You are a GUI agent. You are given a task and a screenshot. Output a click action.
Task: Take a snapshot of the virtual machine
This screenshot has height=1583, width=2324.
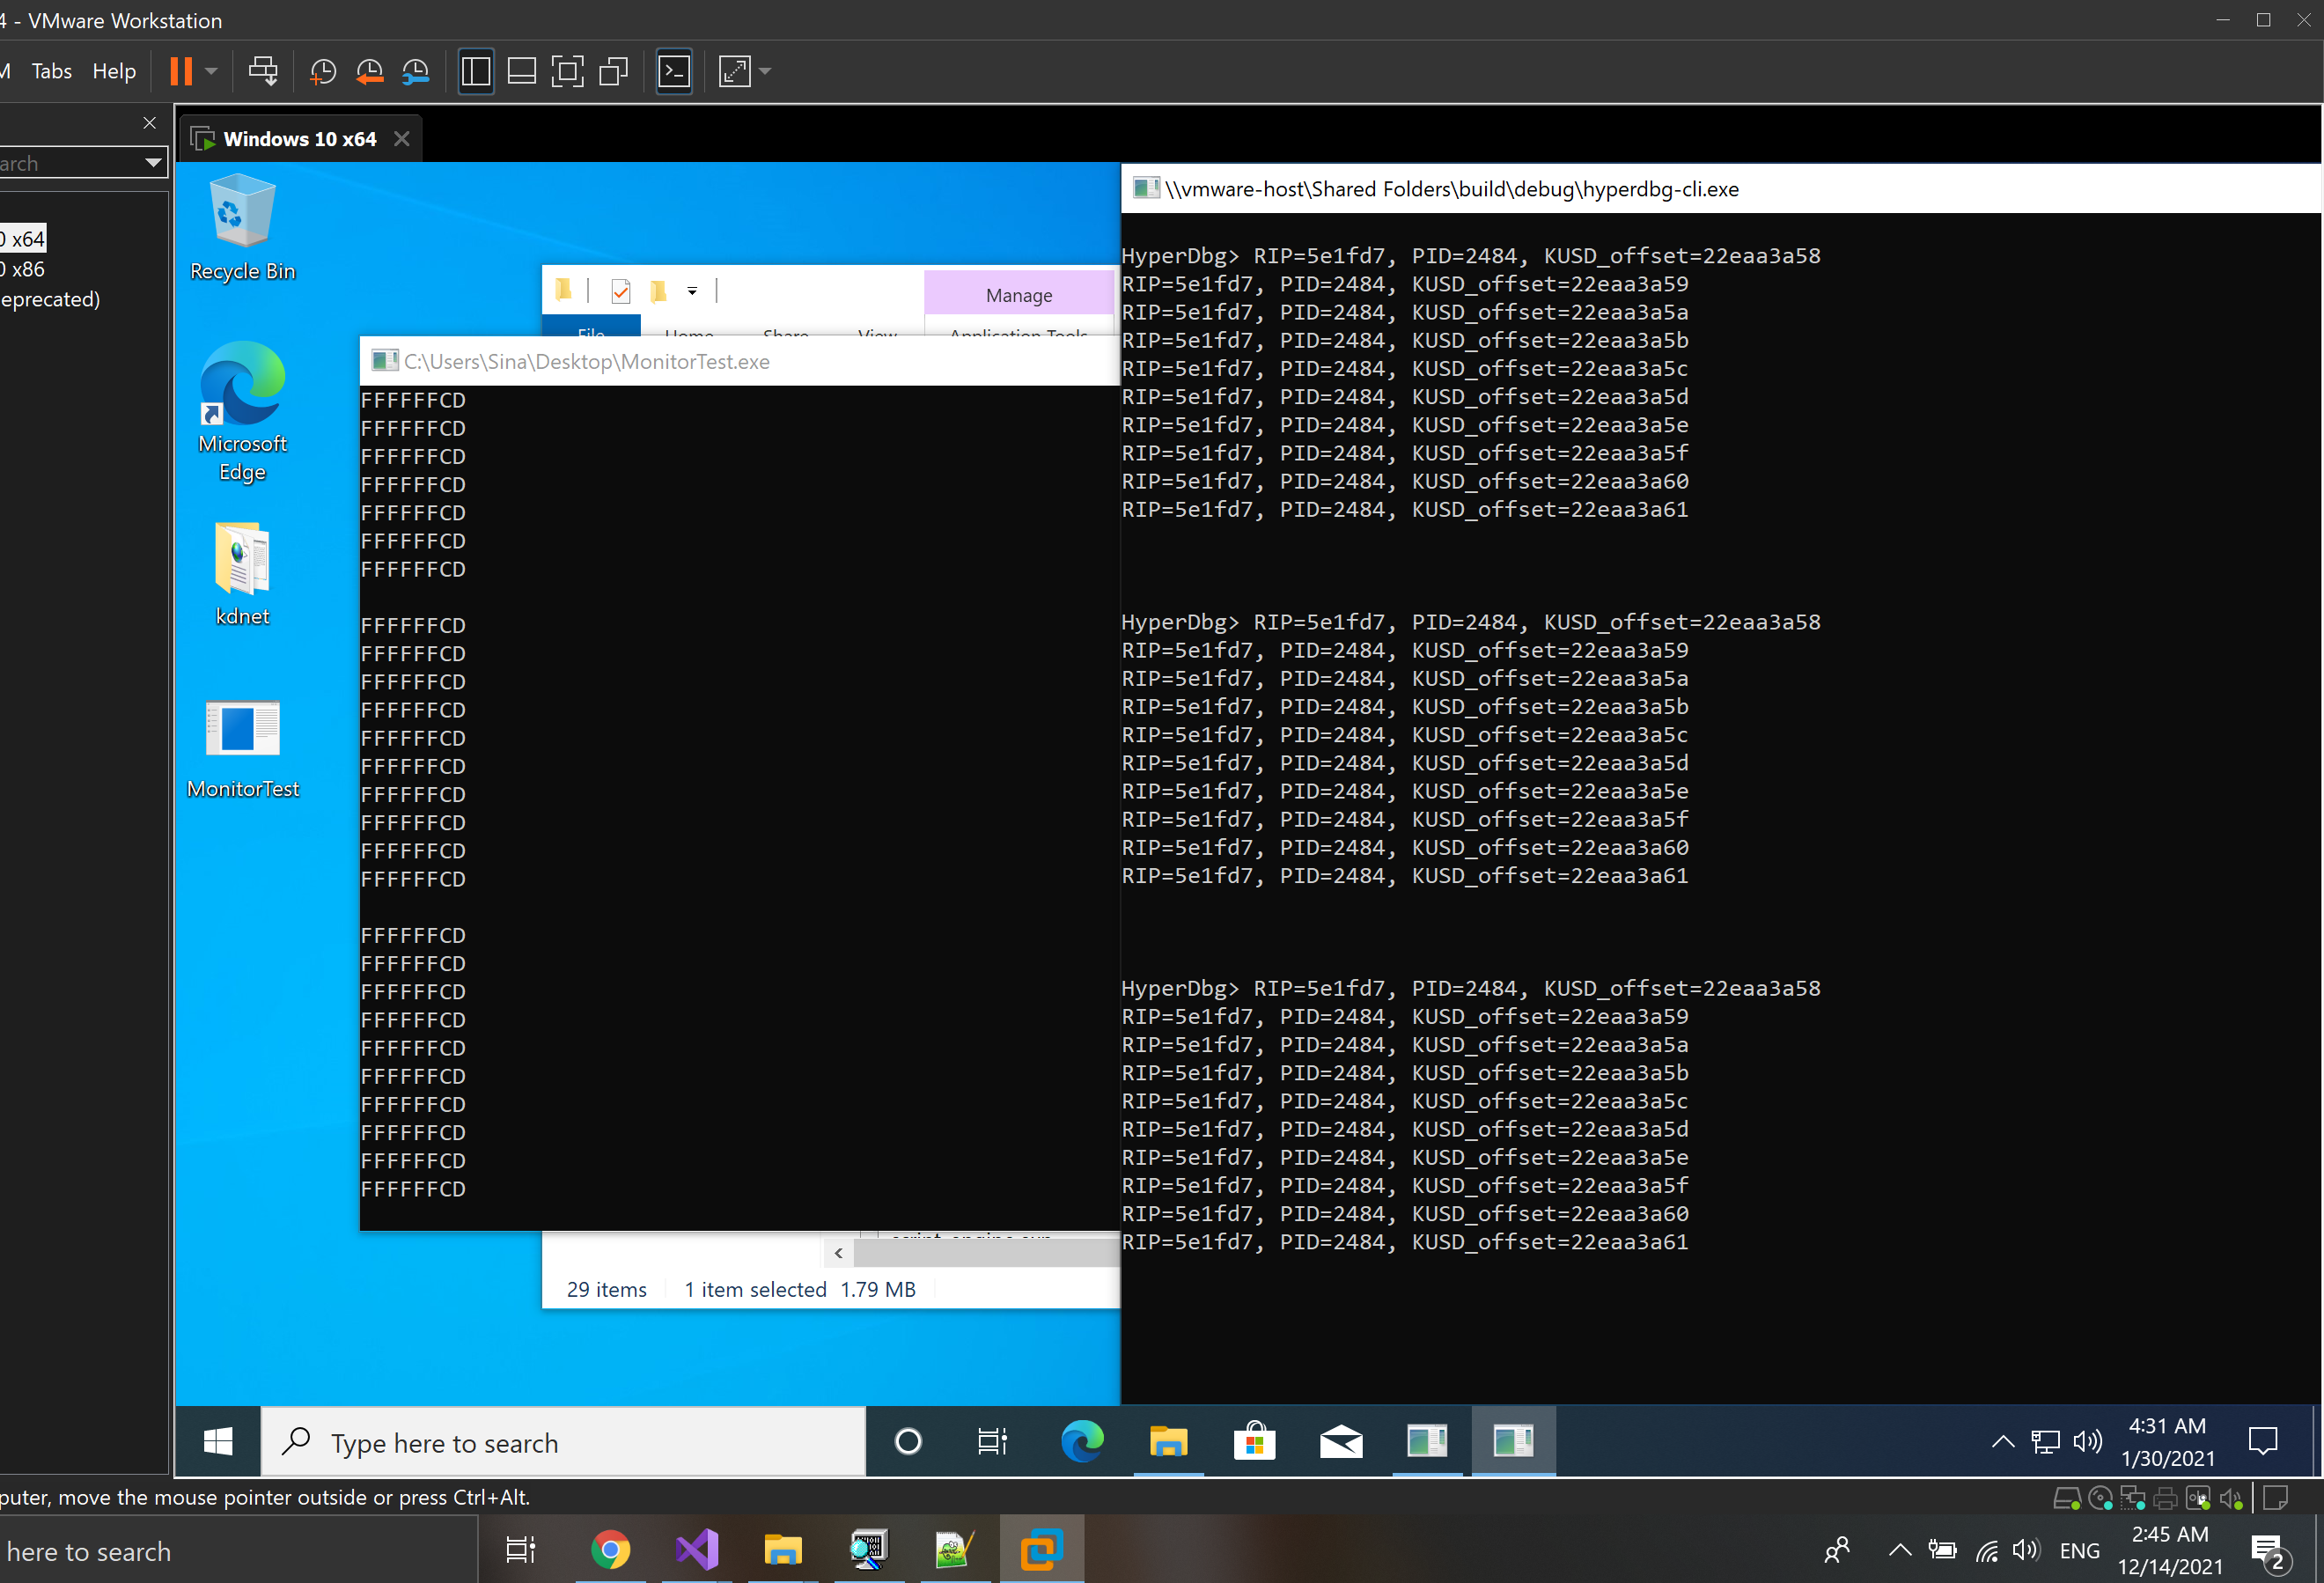322,71
